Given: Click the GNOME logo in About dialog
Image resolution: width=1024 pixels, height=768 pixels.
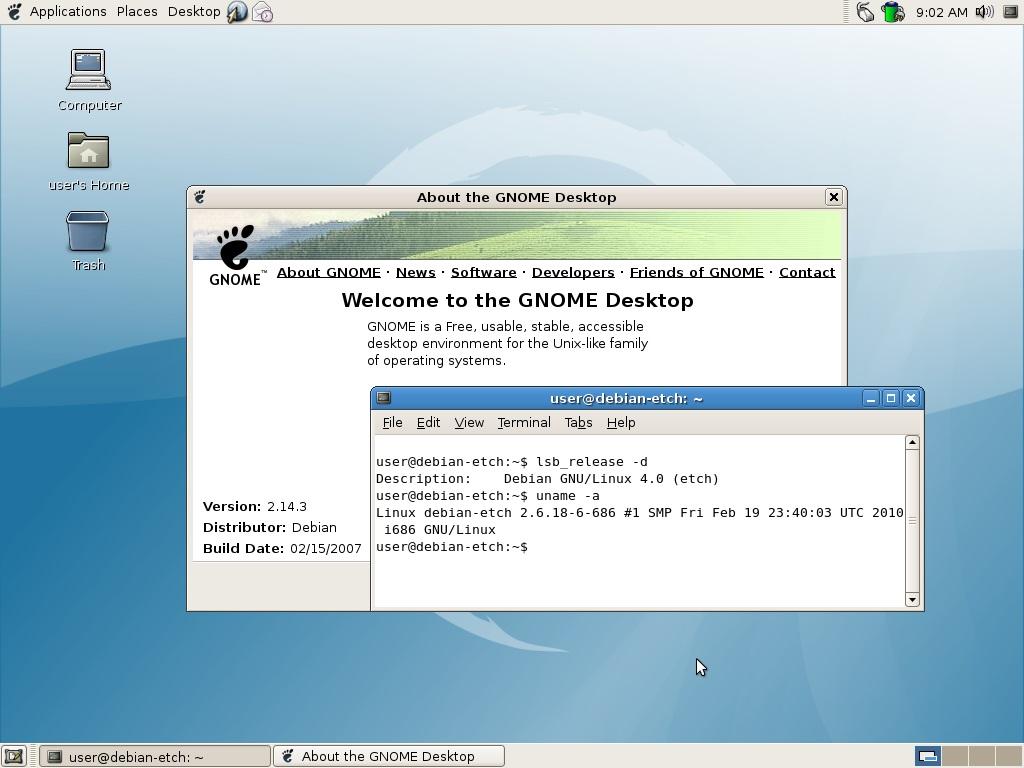Looking at the screenshot, I should coord(236,256).
